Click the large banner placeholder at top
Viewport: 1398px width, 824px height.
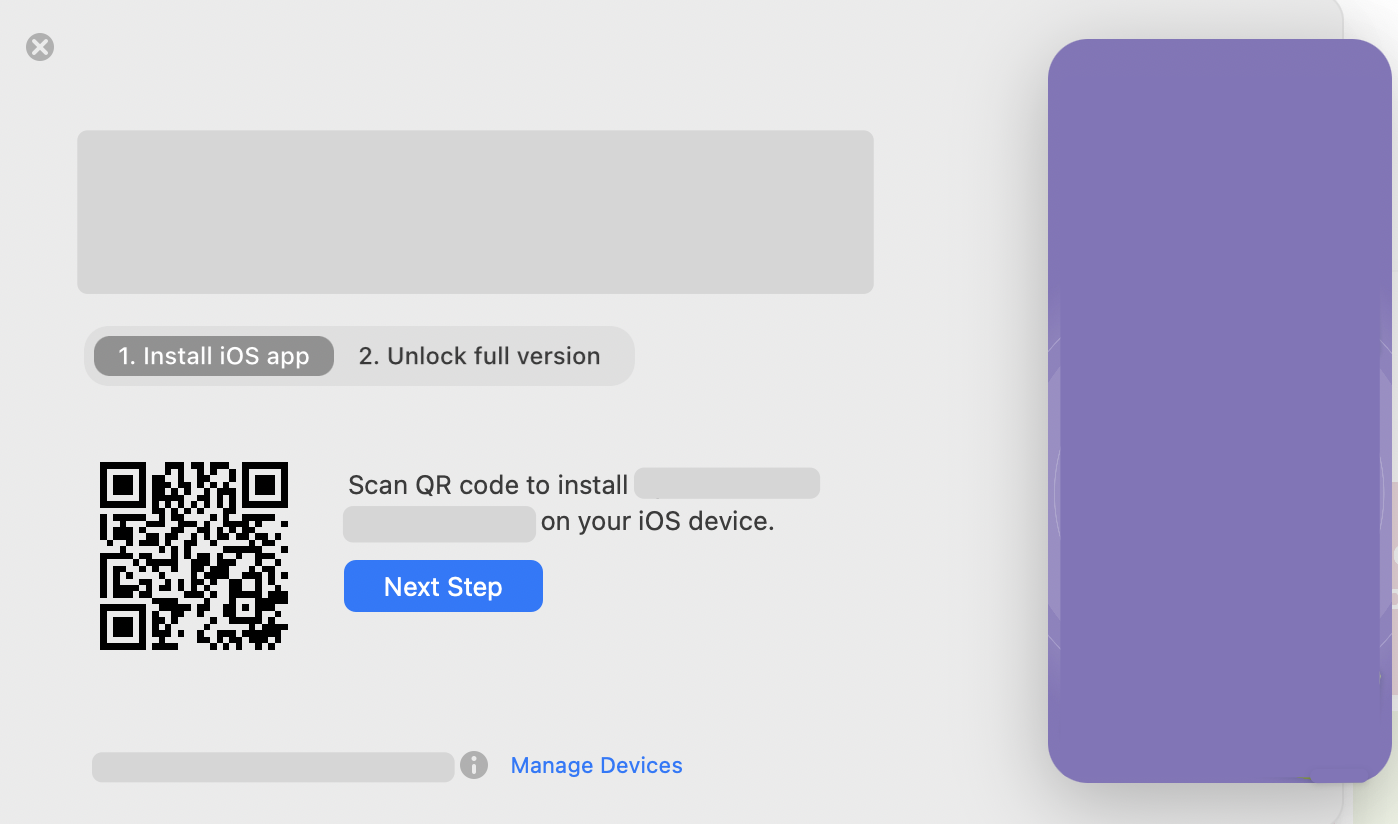point(475,211)
